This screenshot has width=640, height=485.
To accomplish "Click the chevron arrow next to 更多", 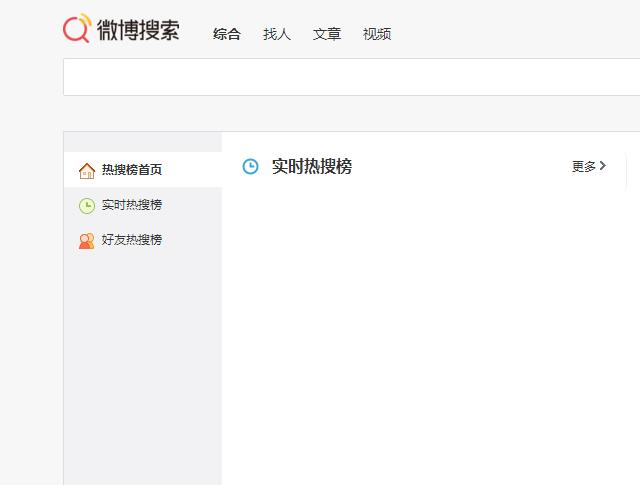I will pyautogui.click(x=603, y=167).
